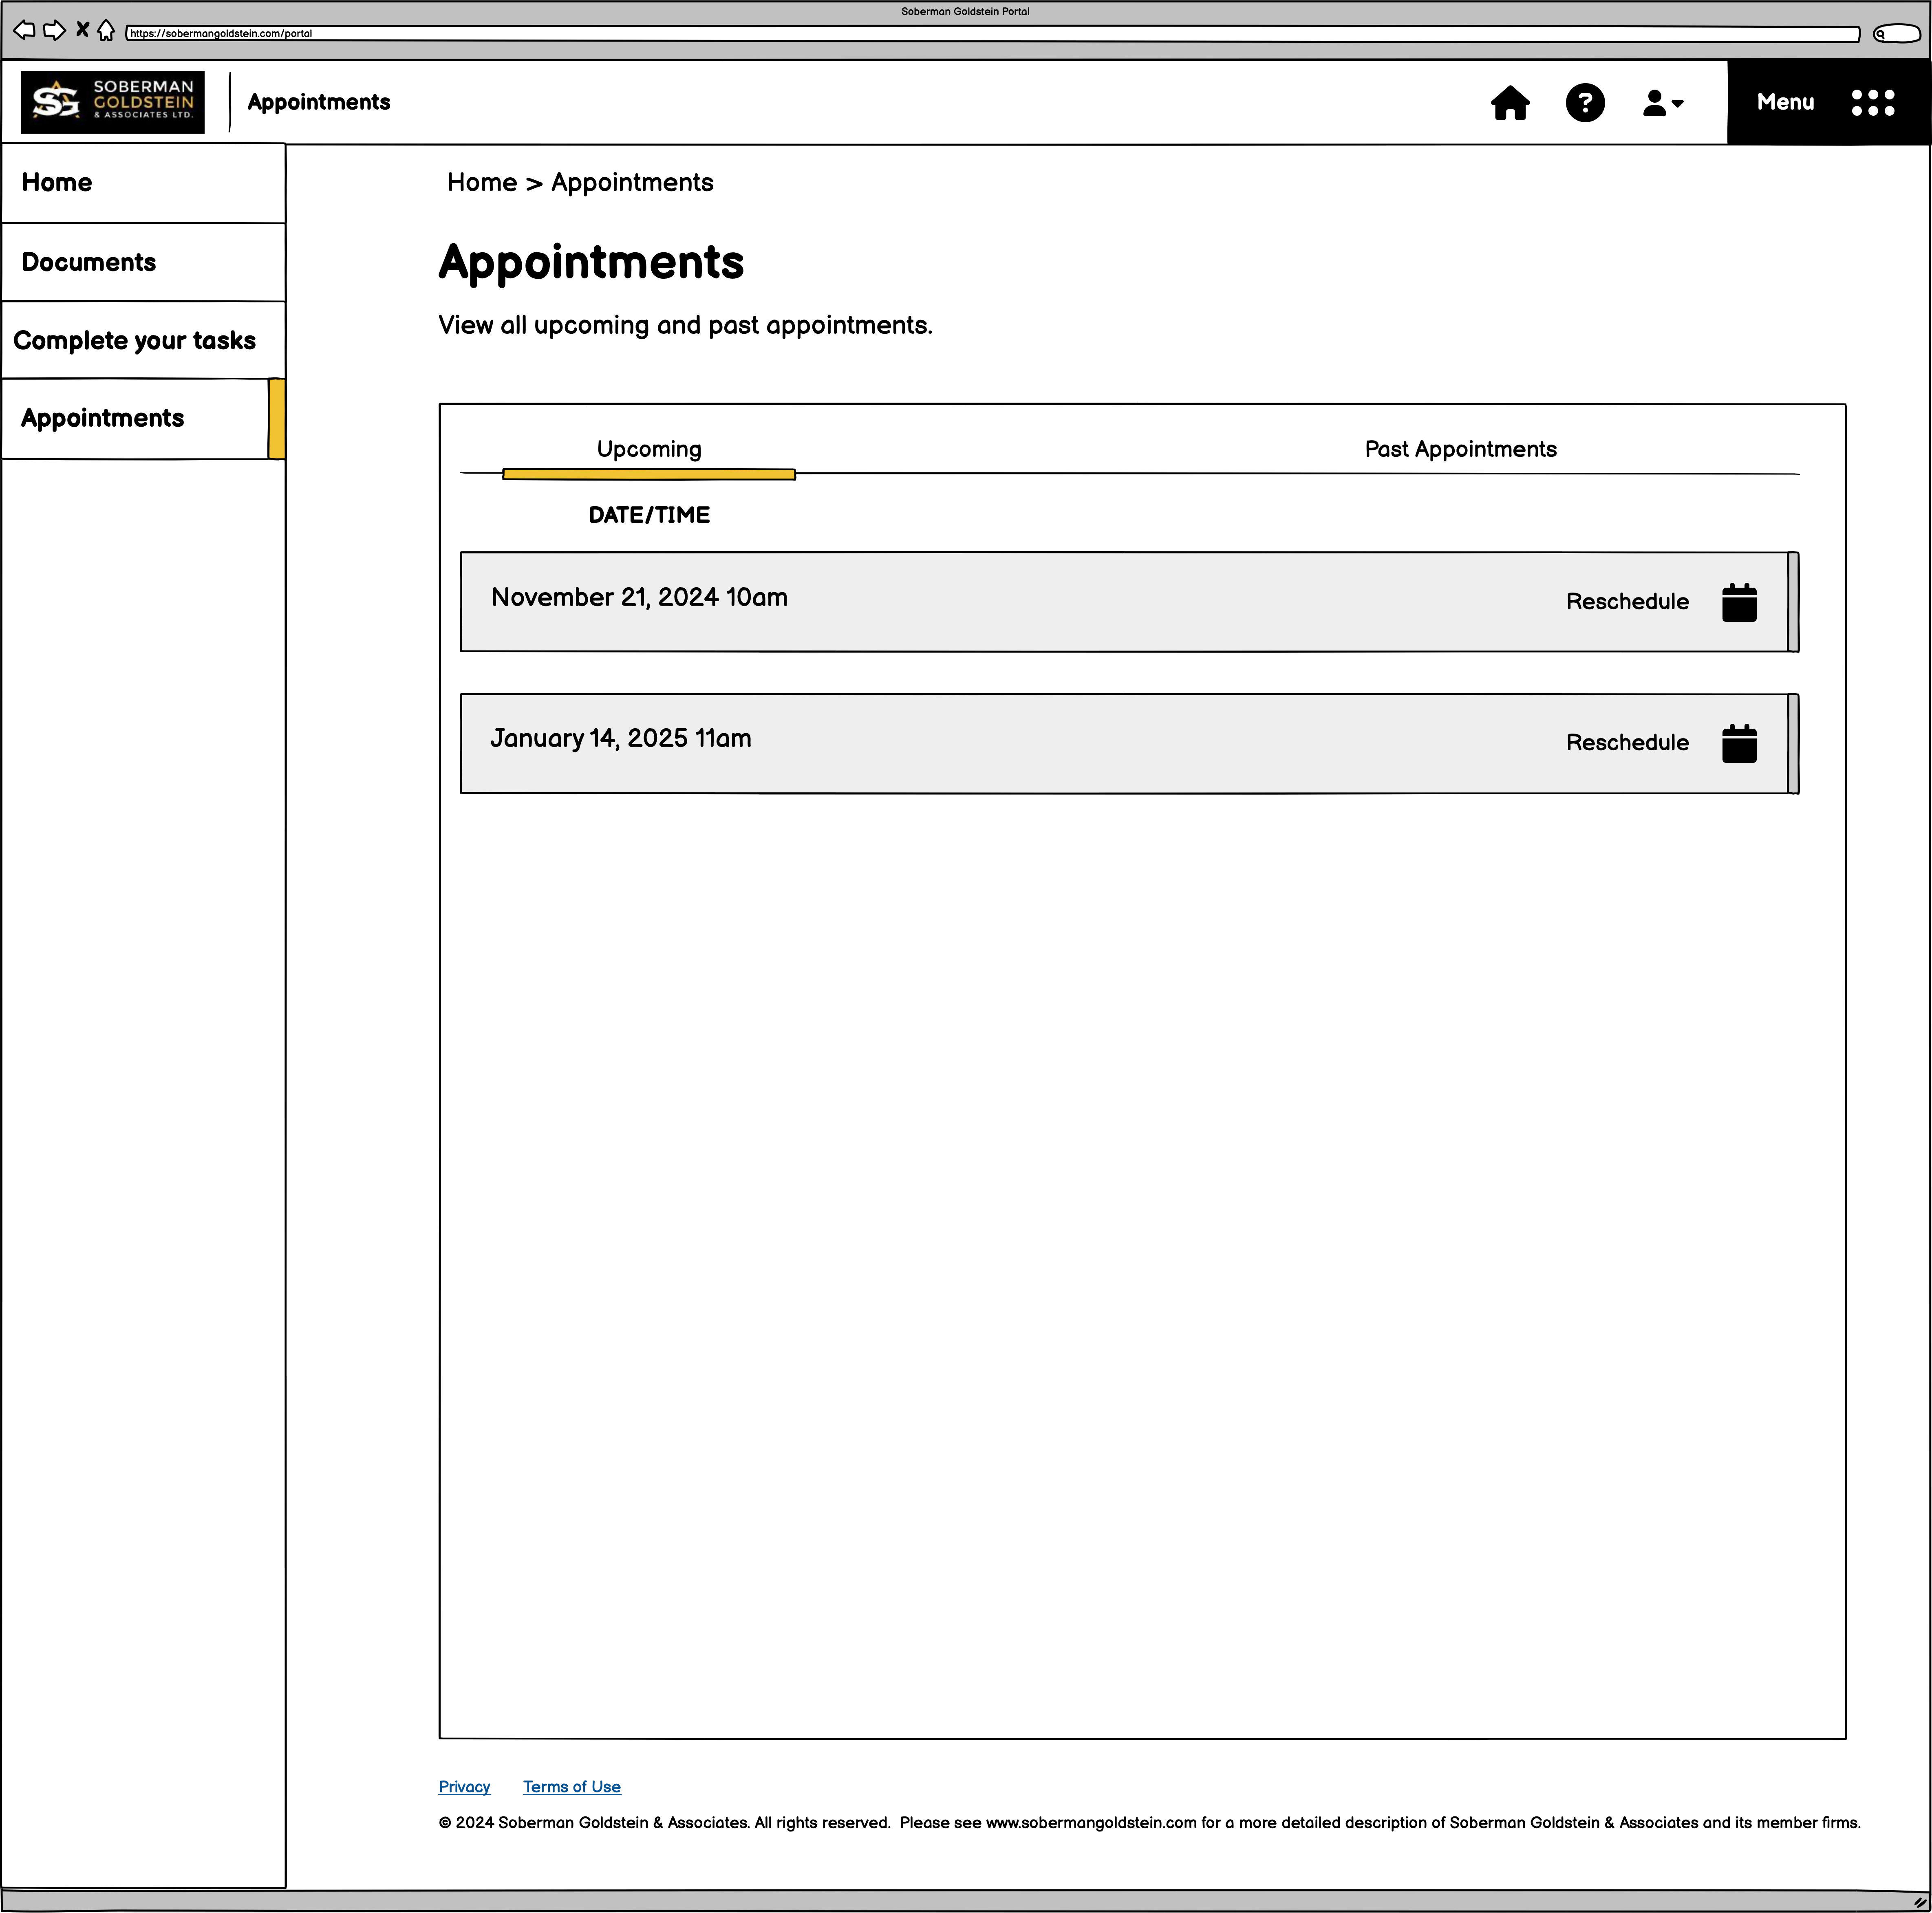Click the browser home icon
Screen dimensions: 1932x1913
(106, 31)
